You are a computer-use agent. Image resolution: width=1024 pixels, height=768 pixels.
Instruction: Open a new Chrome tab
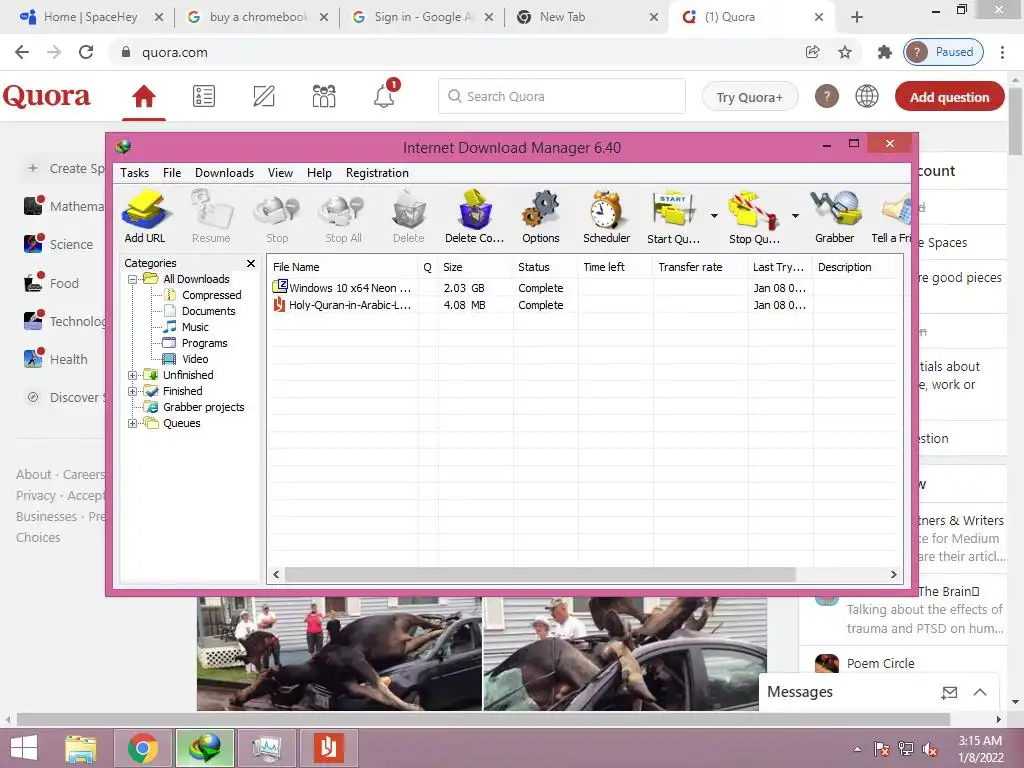pyautogui.click(x=857, y=17)
